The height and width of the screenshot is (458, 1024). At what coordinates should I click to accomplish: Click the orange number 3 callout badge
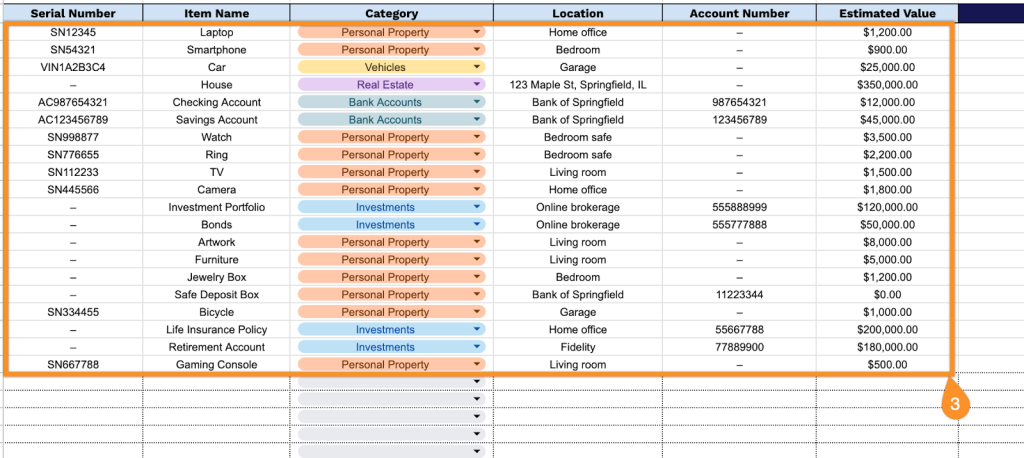click(x=955, y=405)
